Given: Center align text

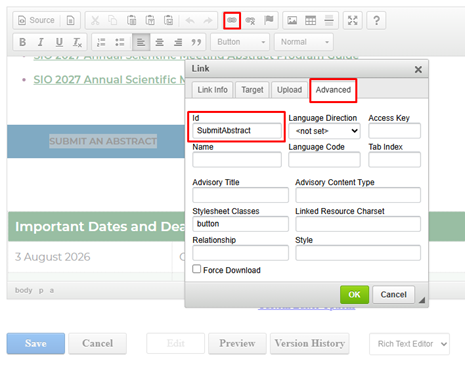Looking at the screenshot, I should pos(160,42).
